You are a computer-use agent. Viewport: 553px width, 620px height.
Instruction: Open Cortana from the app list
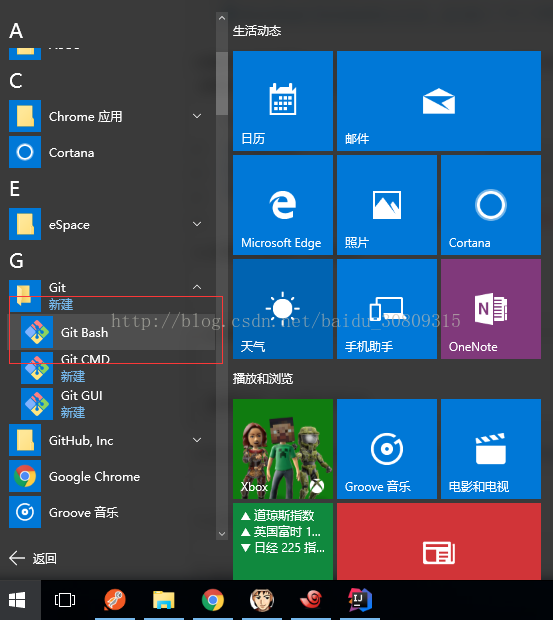[x=112, y=152]
